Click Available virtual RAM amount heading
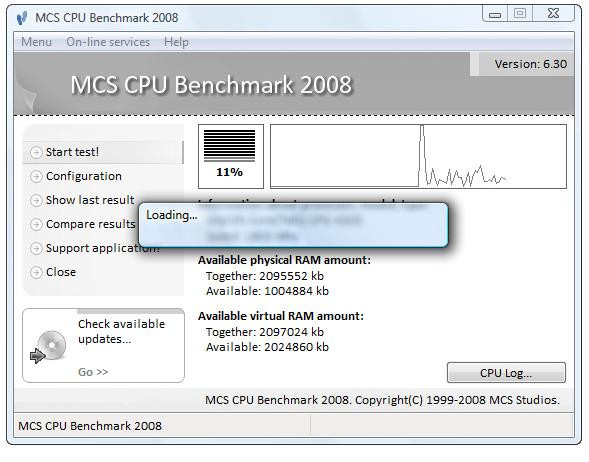This screenshot has height=462, width=589. point(281,316)
